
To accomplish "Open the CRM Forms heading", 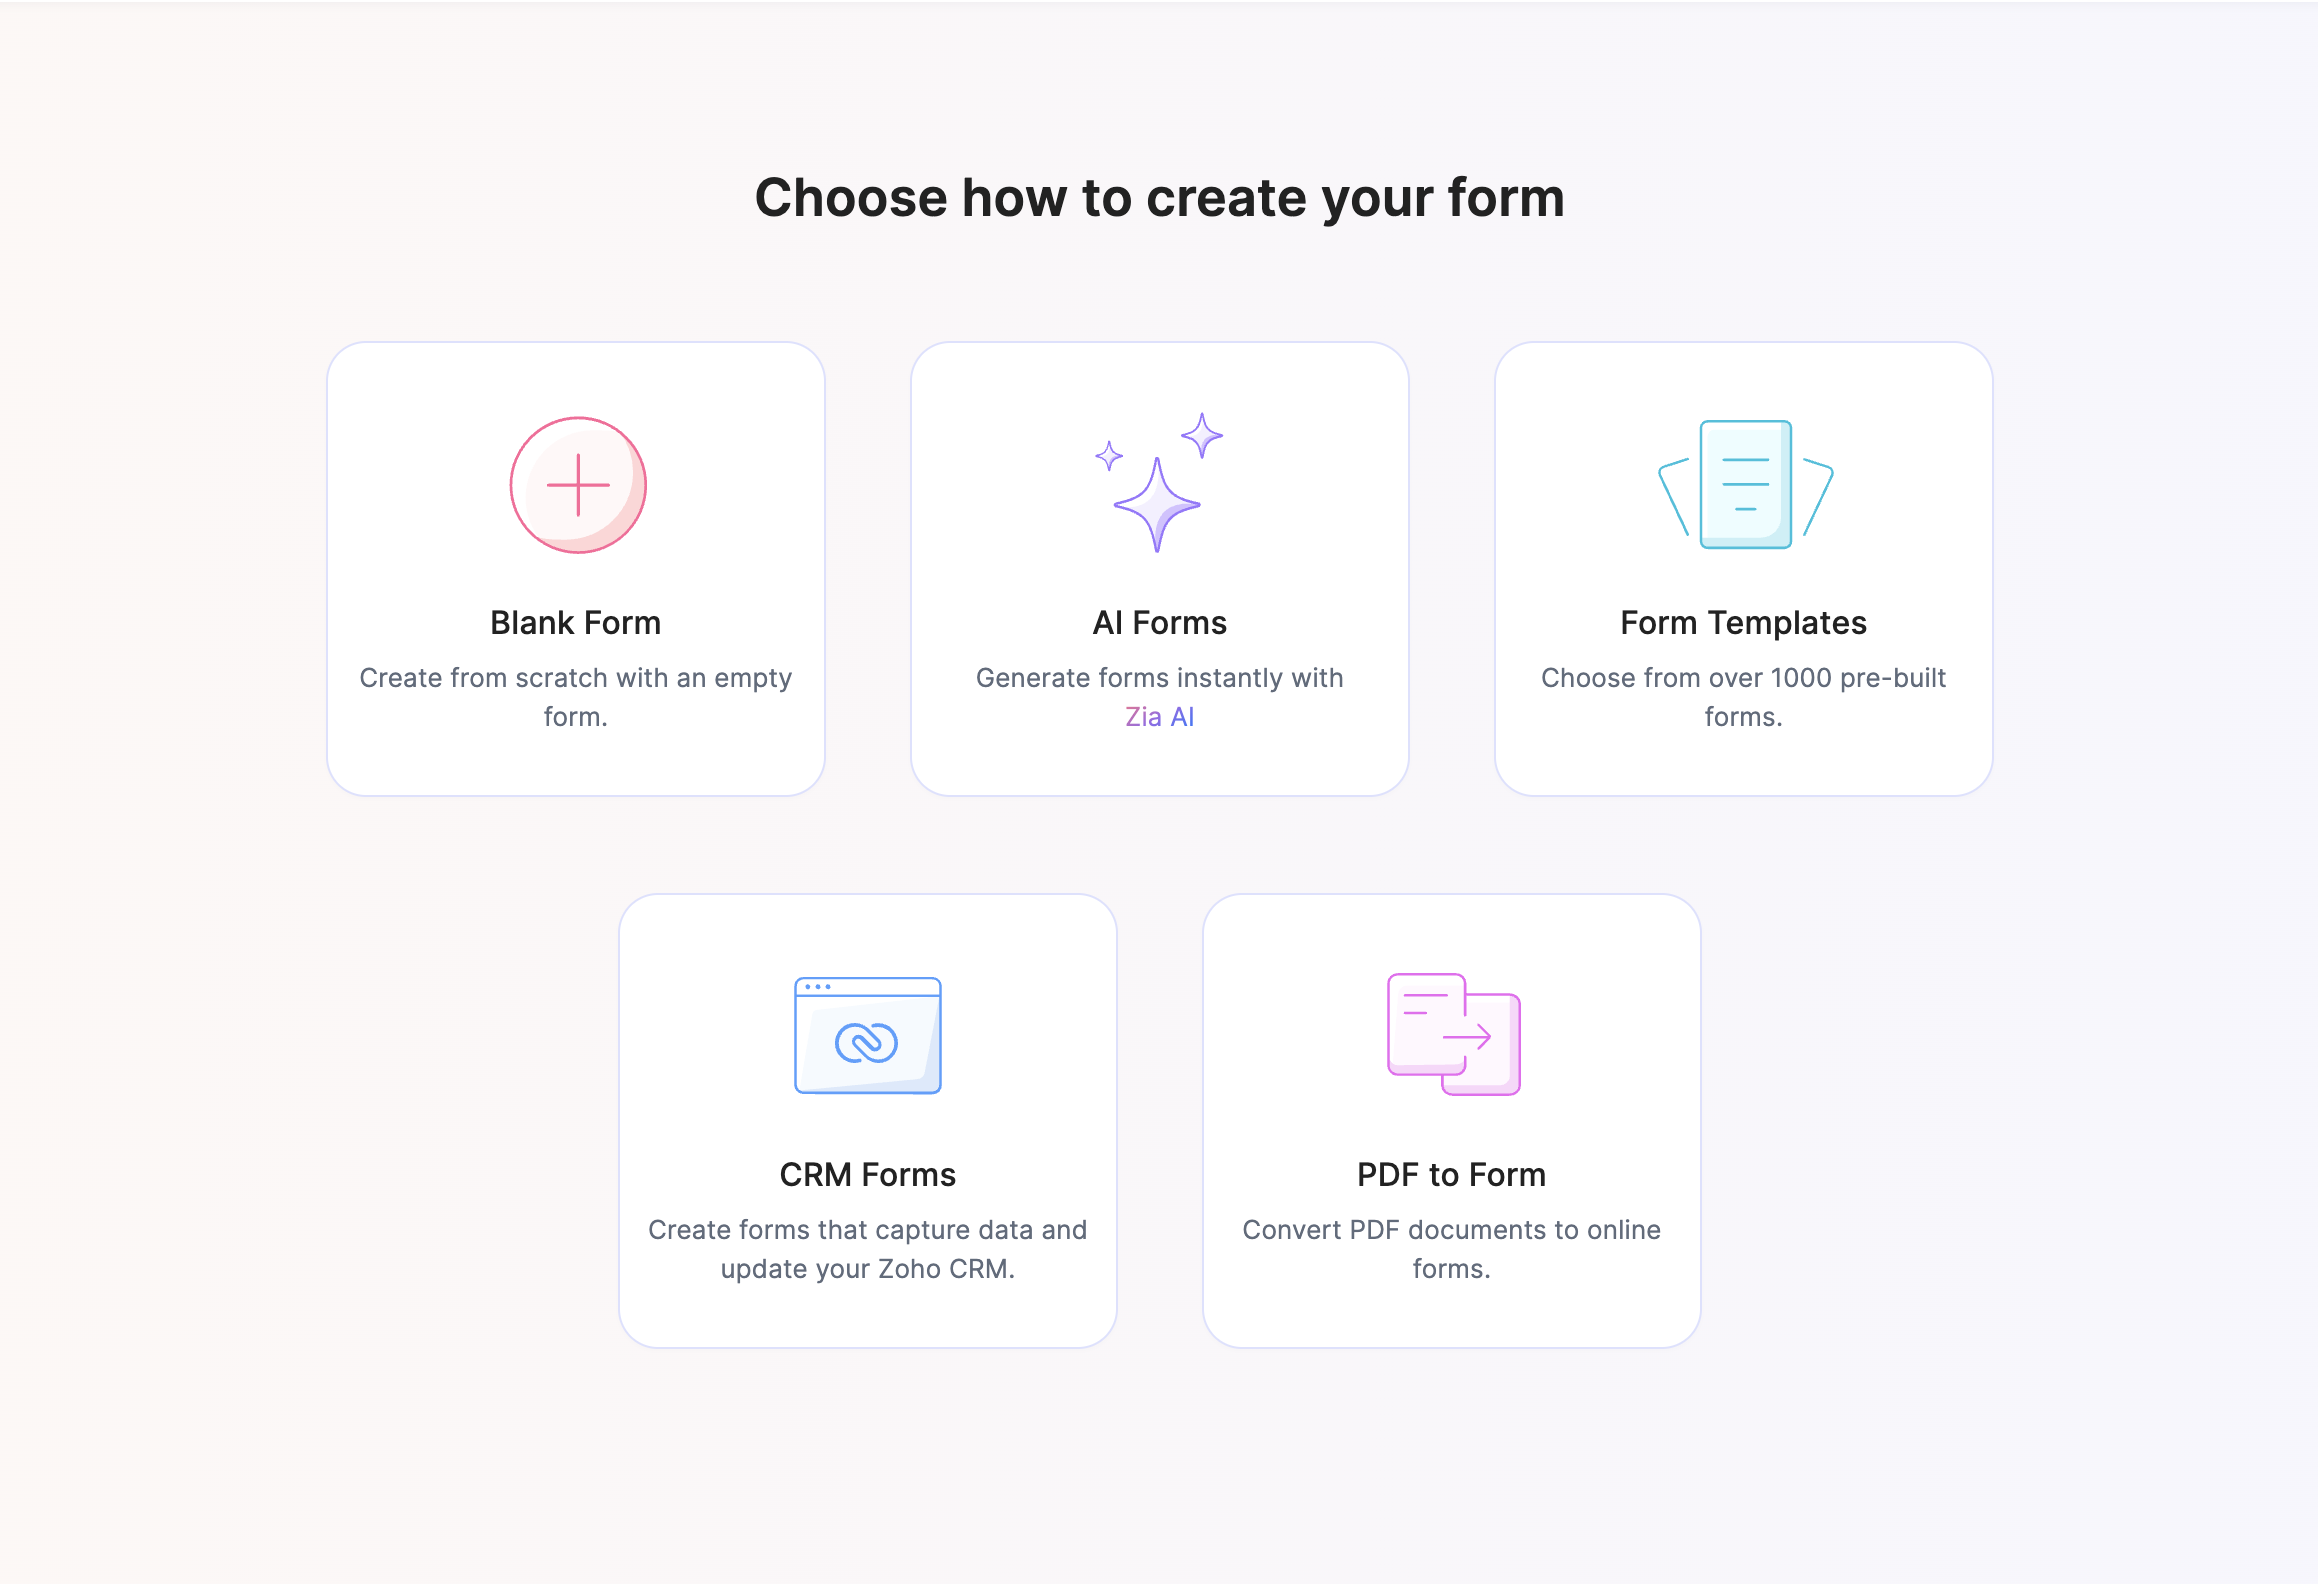I will [x=867, y=1175].
